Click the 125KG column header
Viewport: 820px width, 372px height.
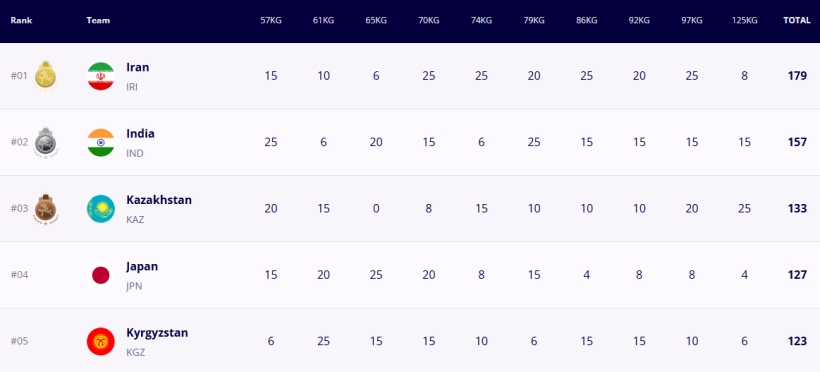tap(744, 21)
